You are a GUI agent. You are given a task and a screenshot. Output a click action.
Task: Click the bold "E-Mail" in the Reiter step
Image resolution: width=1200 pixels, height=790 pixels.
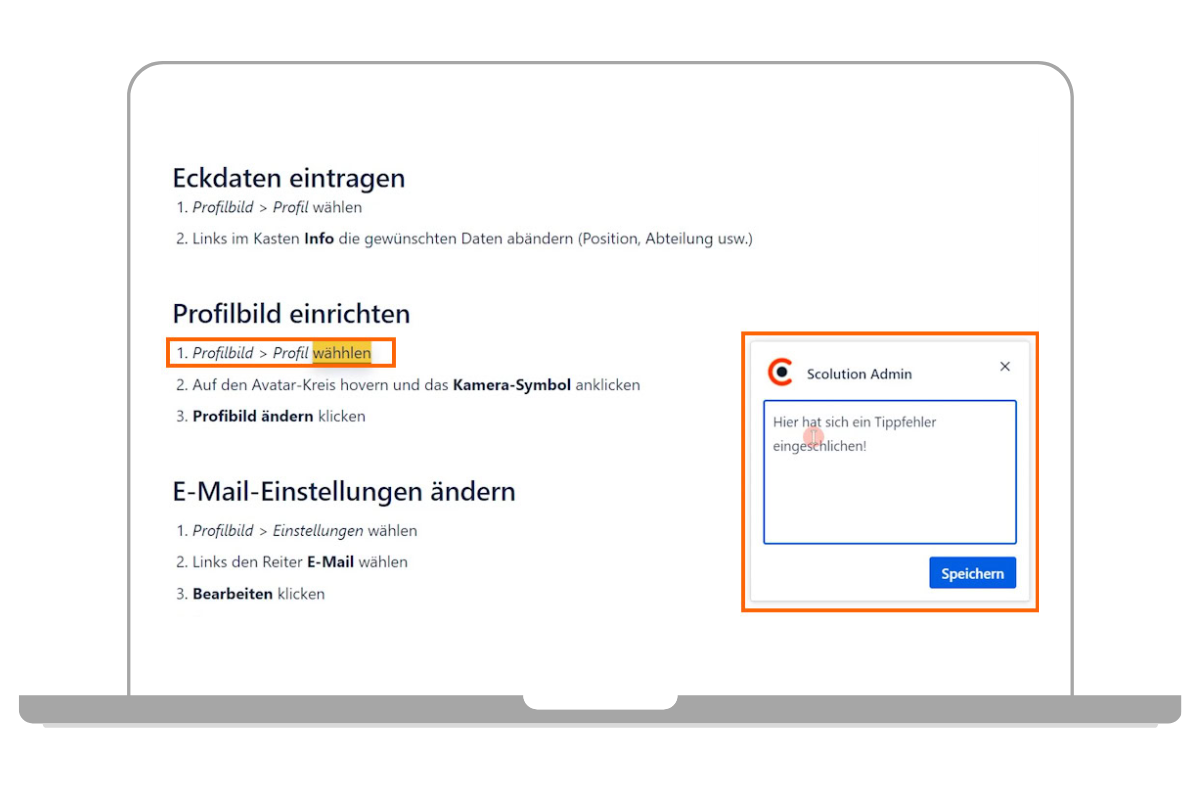point(330,562)
